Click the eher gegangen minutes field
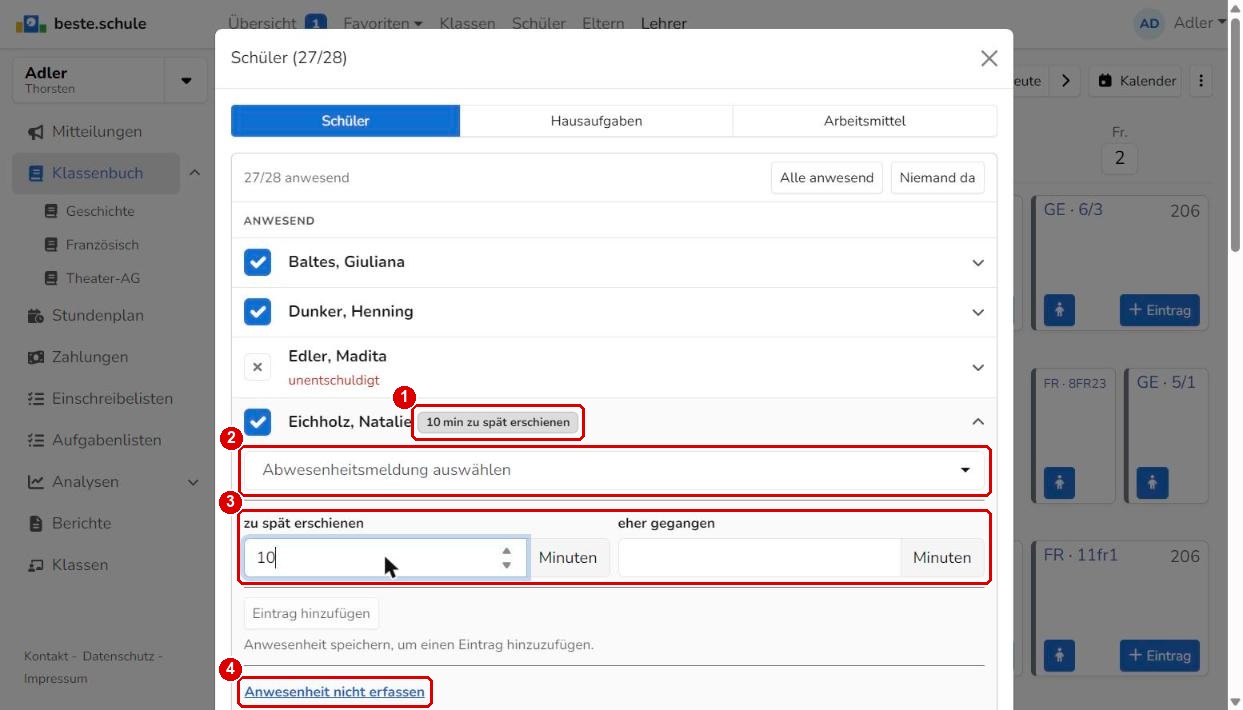The height and width of the screenshot is (710, 1243). pyautogui.click(x=759, y=558)
